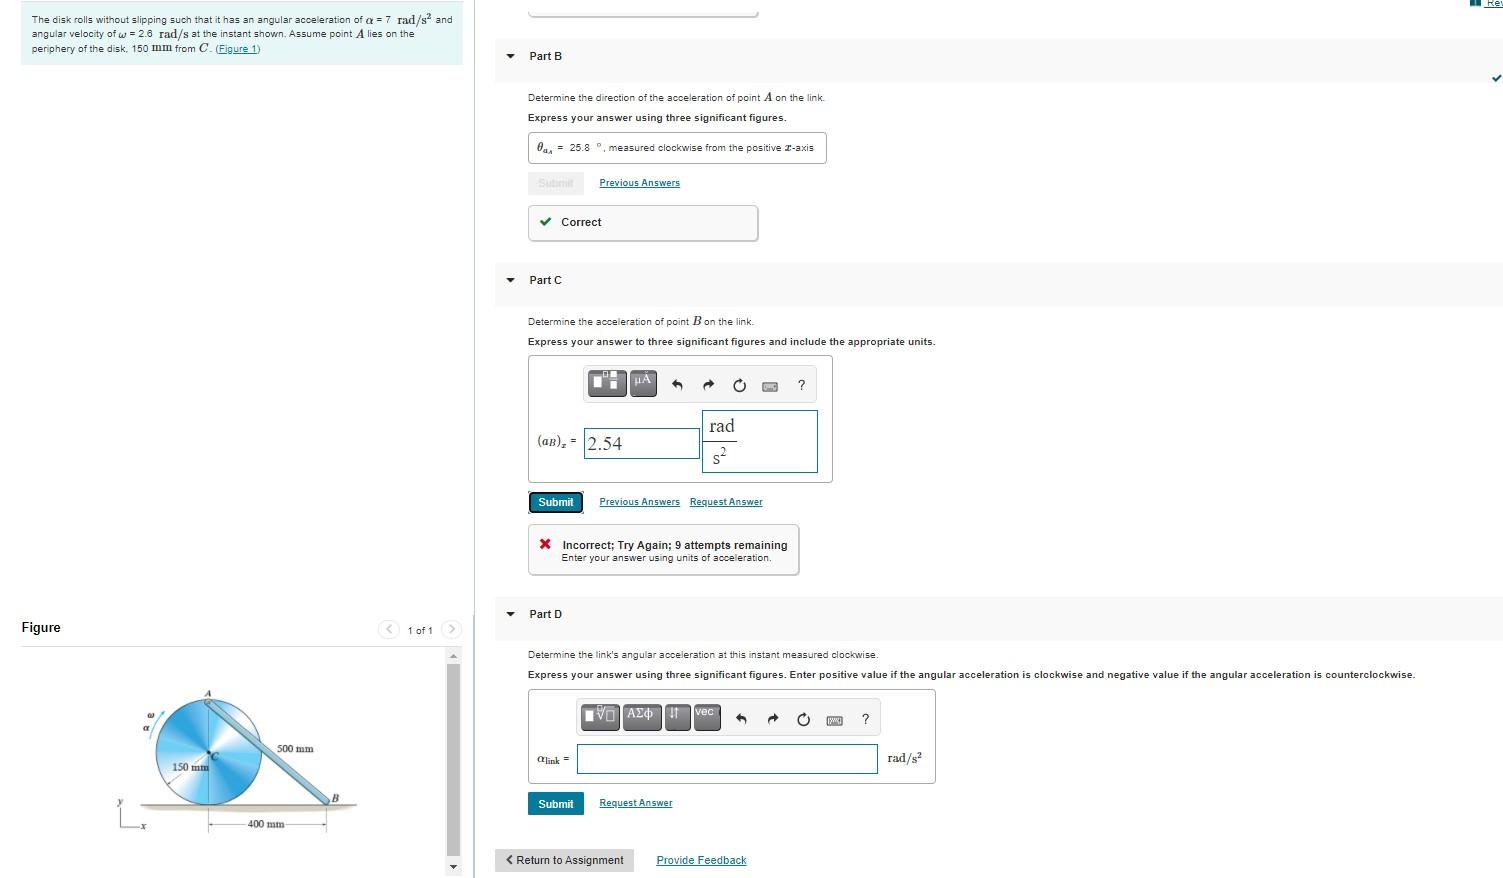Go to the previous figure
Viewport: 1503px width, 878px height.
pos(389,629)
